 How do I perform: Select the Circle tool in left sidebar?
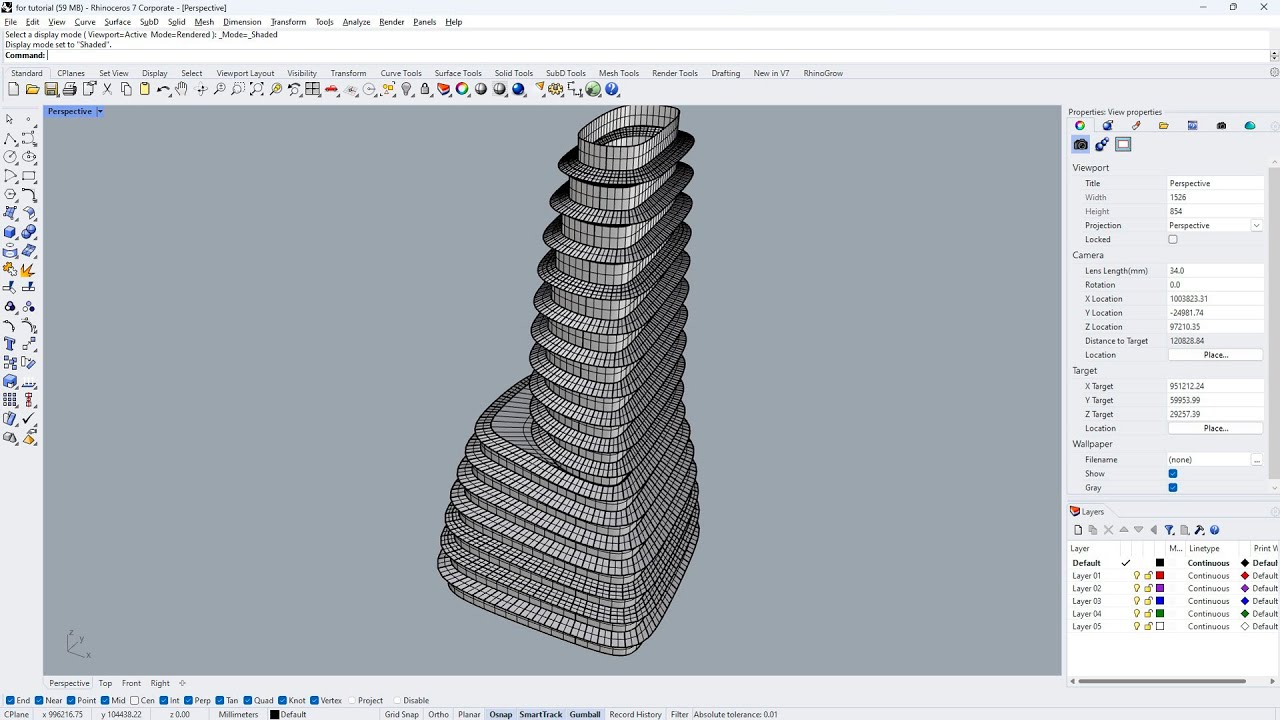10,157
